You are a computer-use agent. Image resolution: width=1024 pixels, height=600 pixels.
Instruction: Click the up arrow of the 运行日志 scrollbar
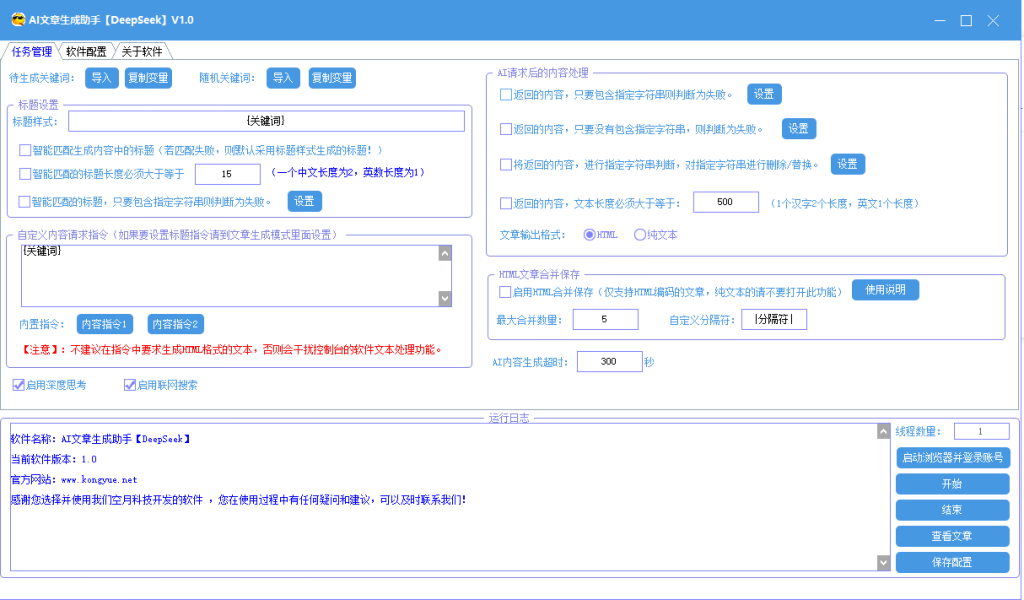pyautogui.click(x=883, y=432)
